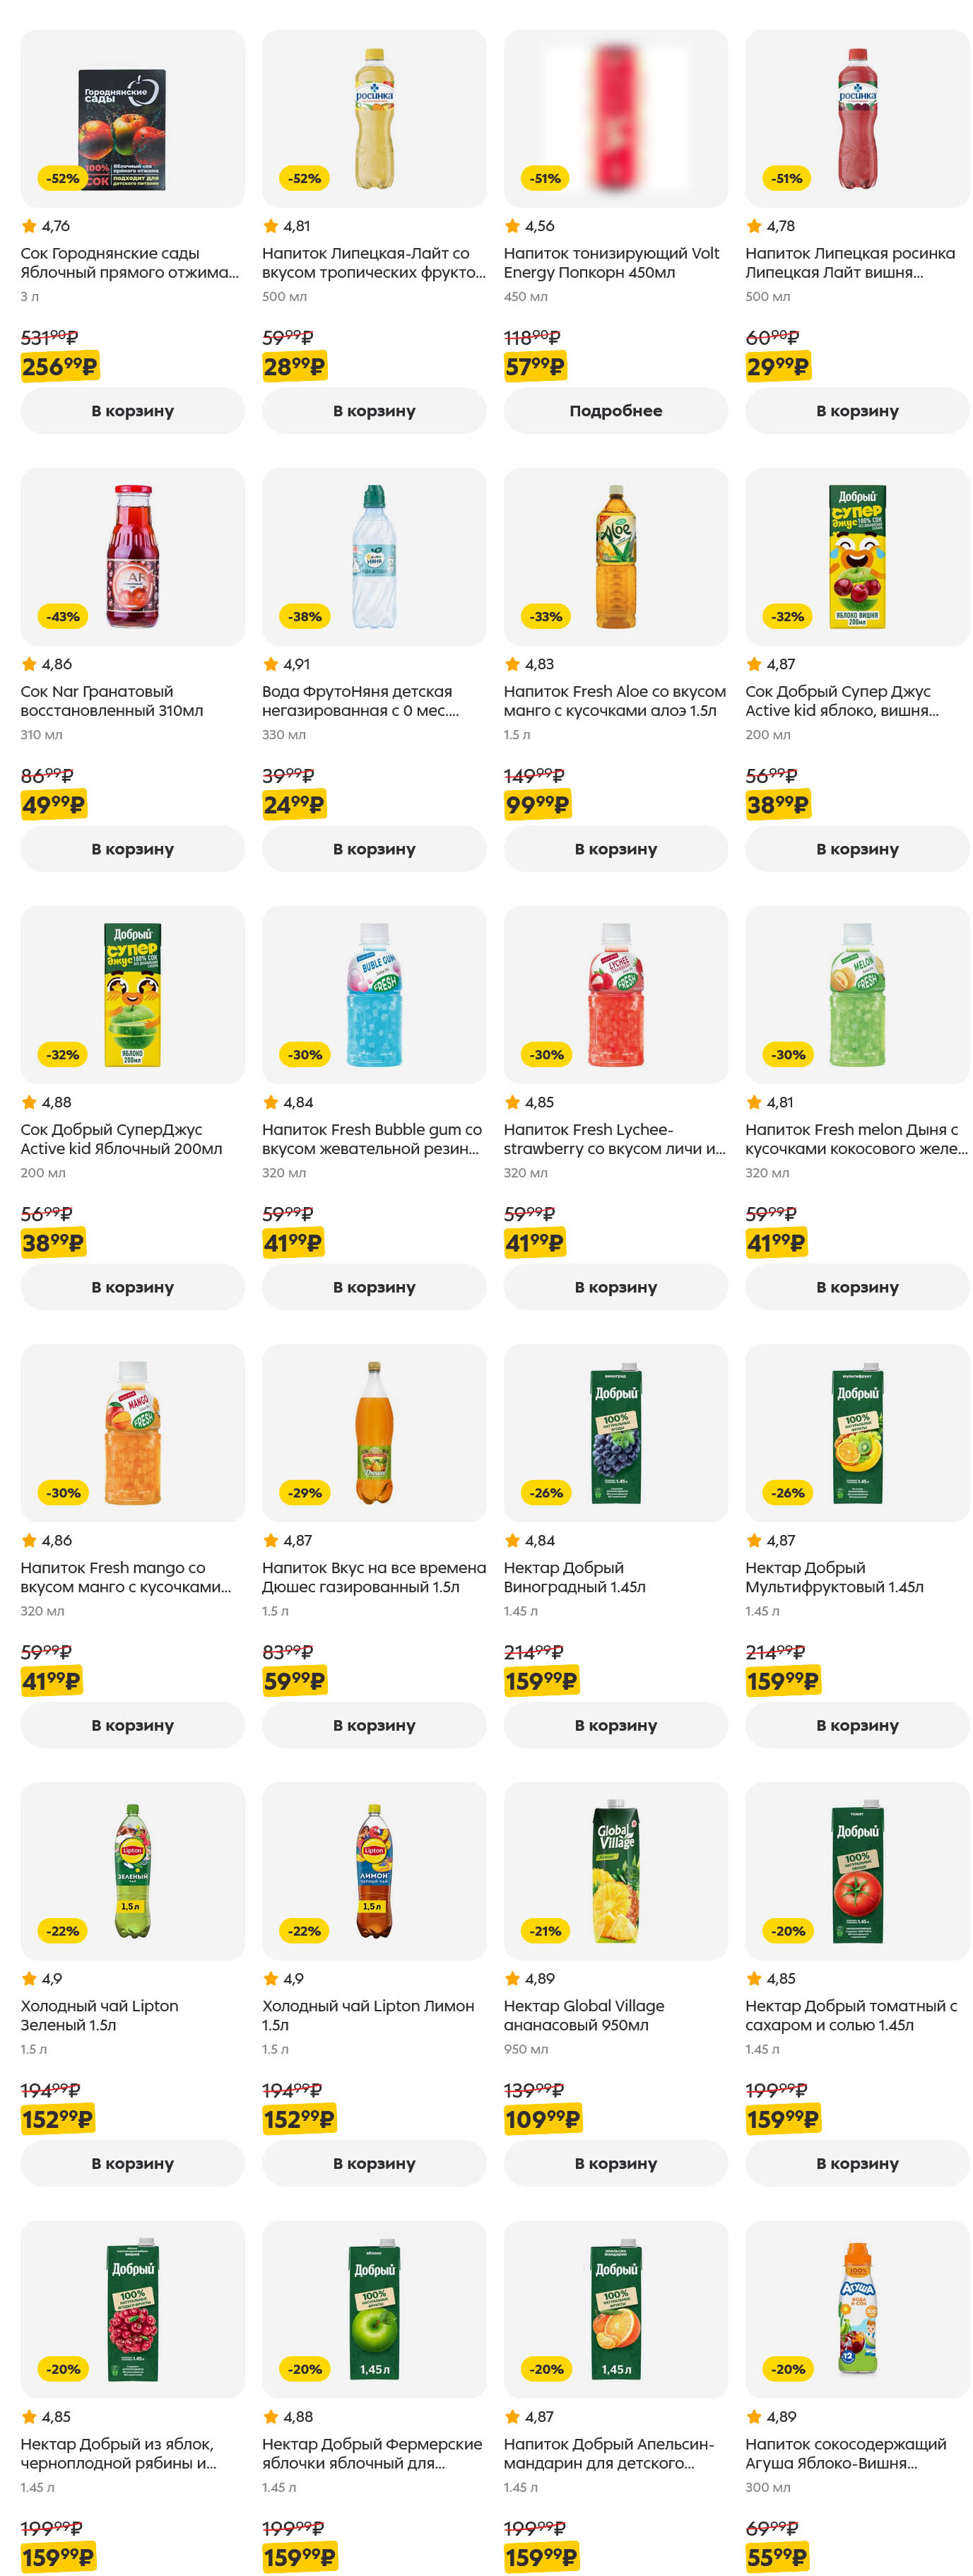Add Дюшес газированный drink to cart
This screenshot has width=973, height=2576.
tap(373, 1724)
